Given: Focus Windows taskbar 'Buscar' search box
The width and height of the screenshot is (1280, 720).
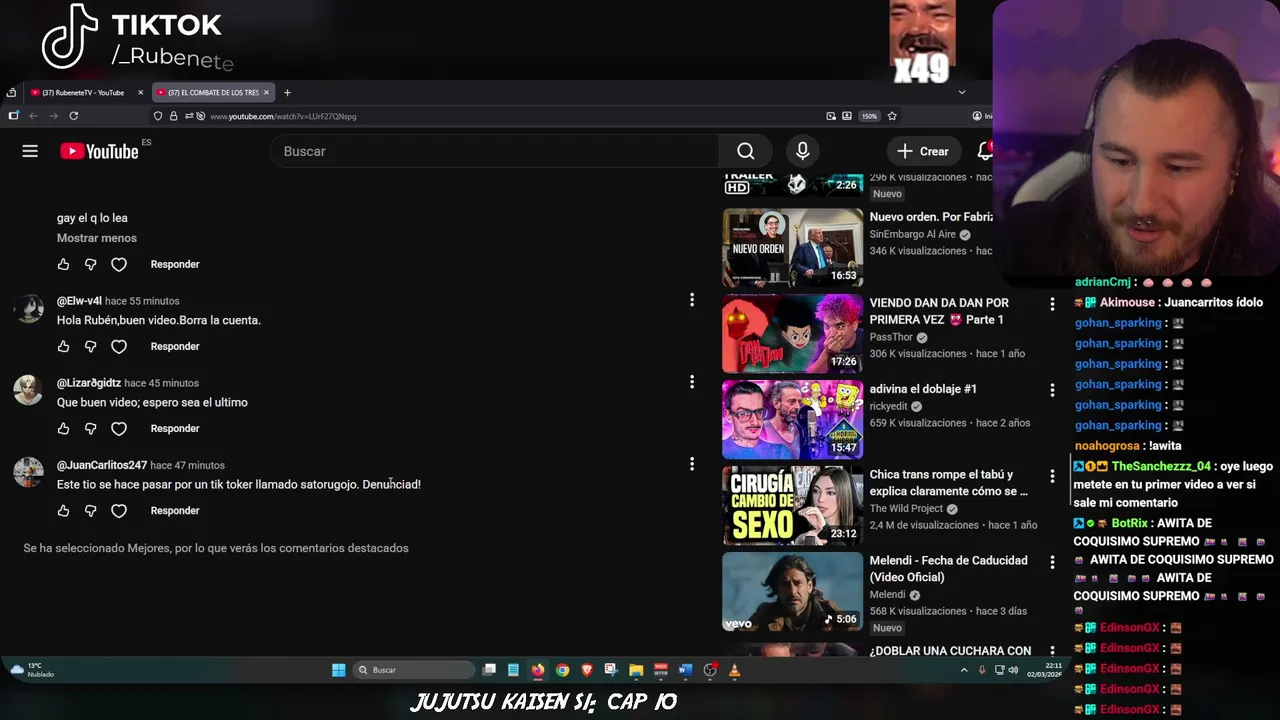Looking at the screenshot, I should [x=415, y=670].
